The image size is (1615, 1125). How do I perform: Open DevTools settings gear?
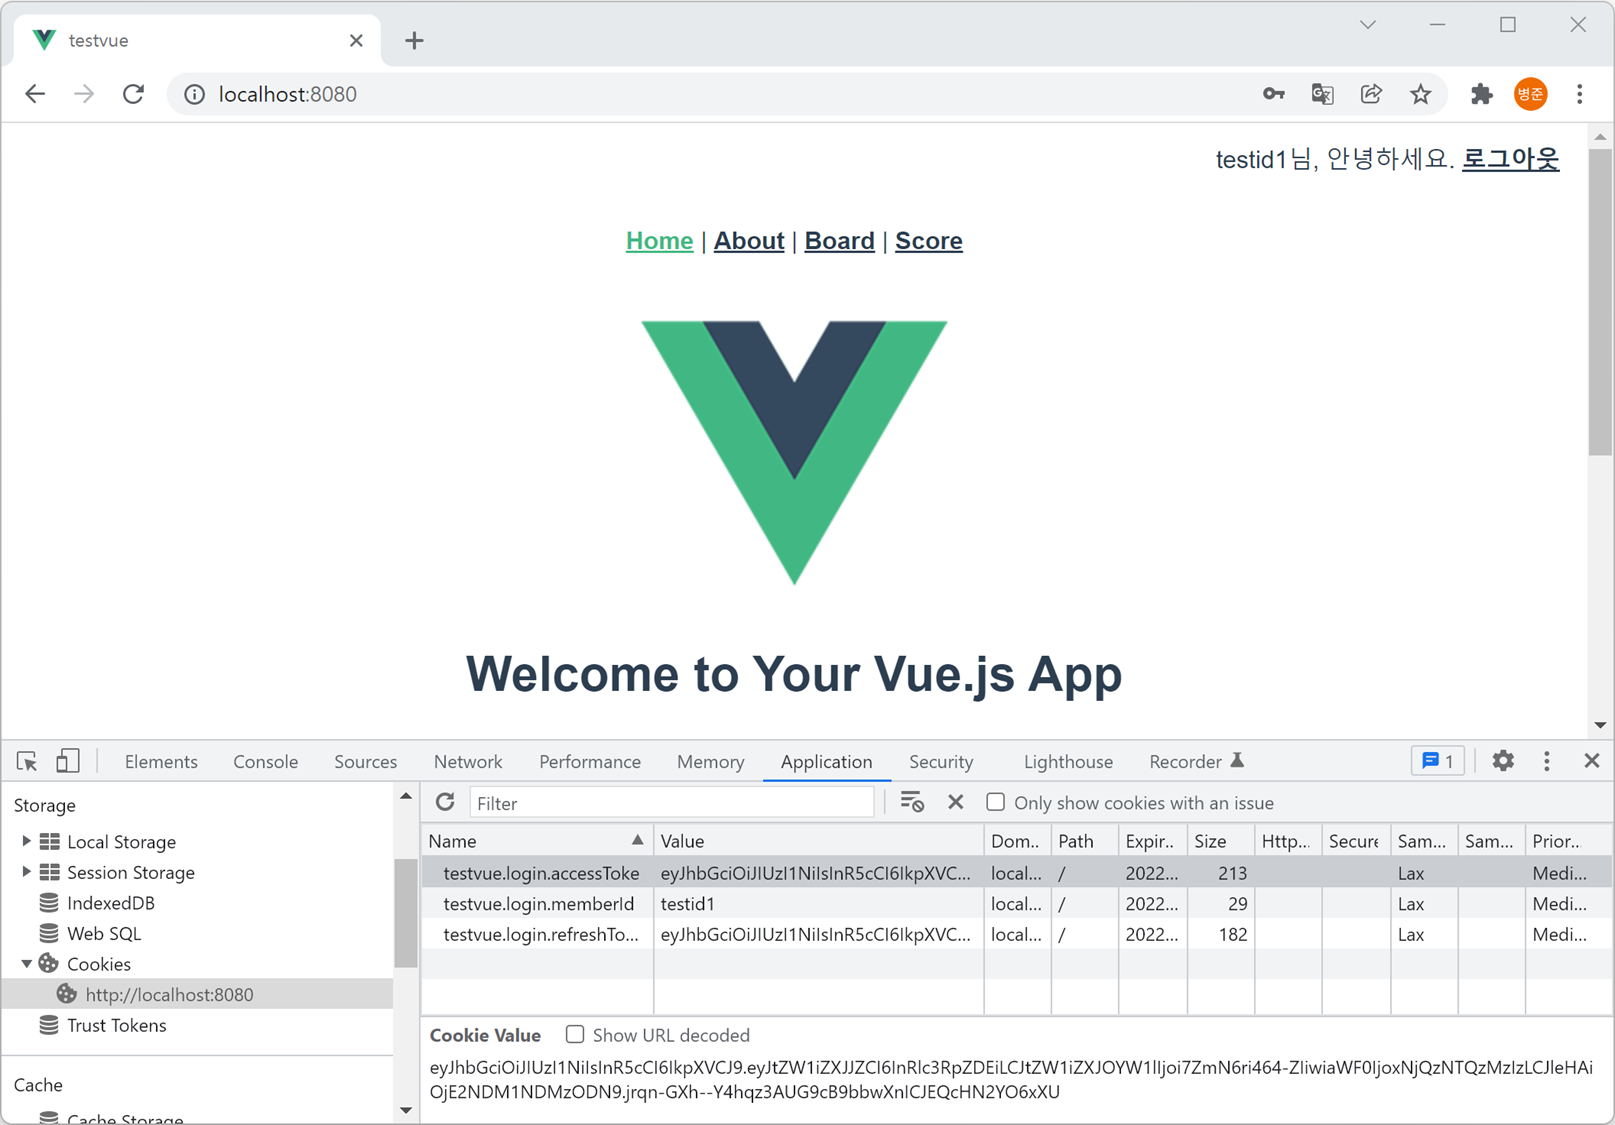(1503, 761)
